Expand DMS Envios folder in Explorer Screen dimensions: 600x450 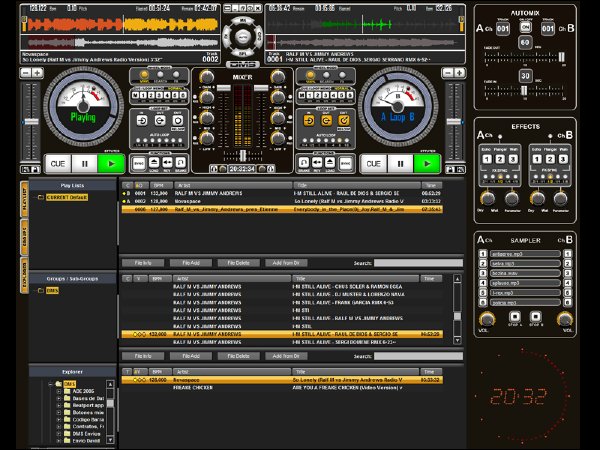click(59, 434)
